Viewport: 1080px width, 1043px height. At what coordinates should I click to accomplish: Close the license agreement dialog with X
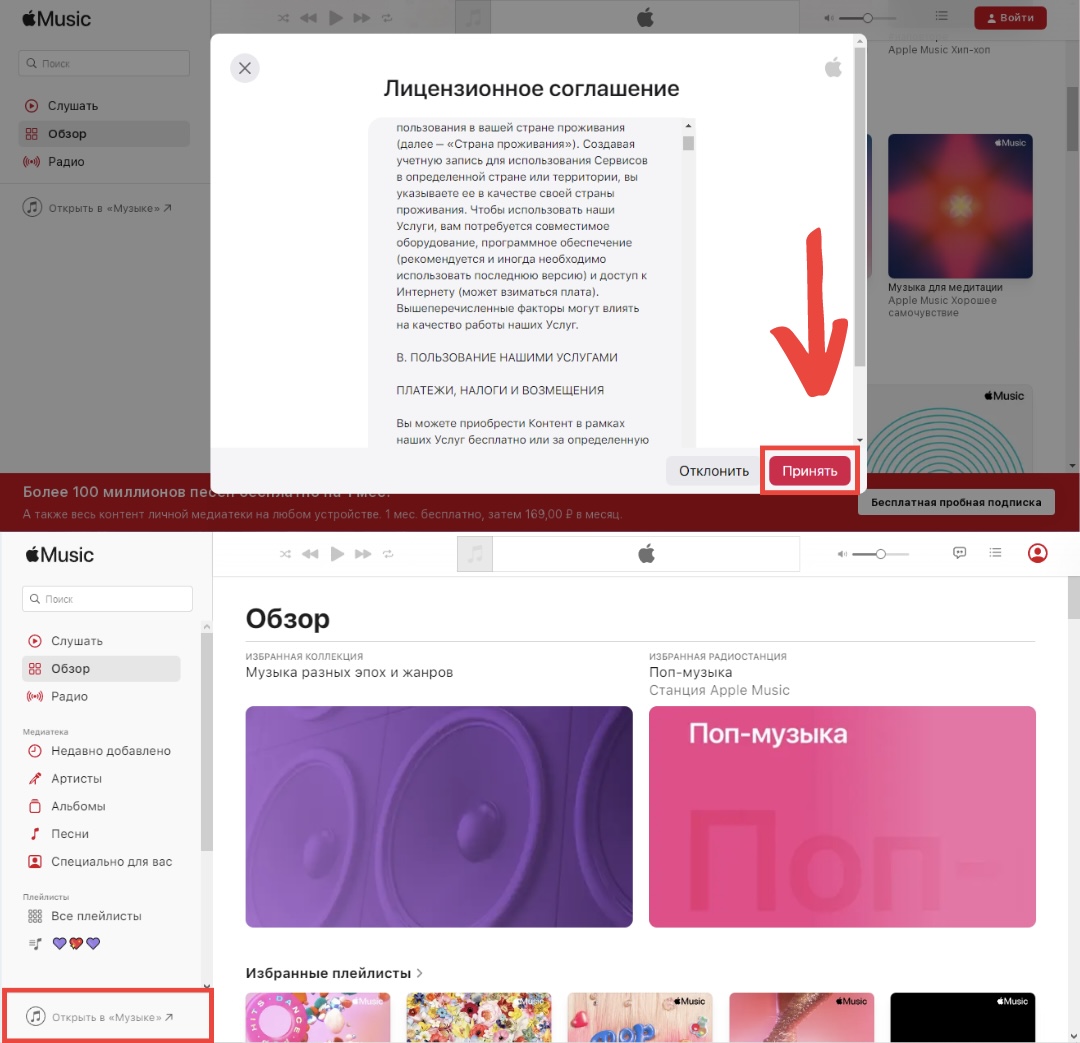coord(245,68)
